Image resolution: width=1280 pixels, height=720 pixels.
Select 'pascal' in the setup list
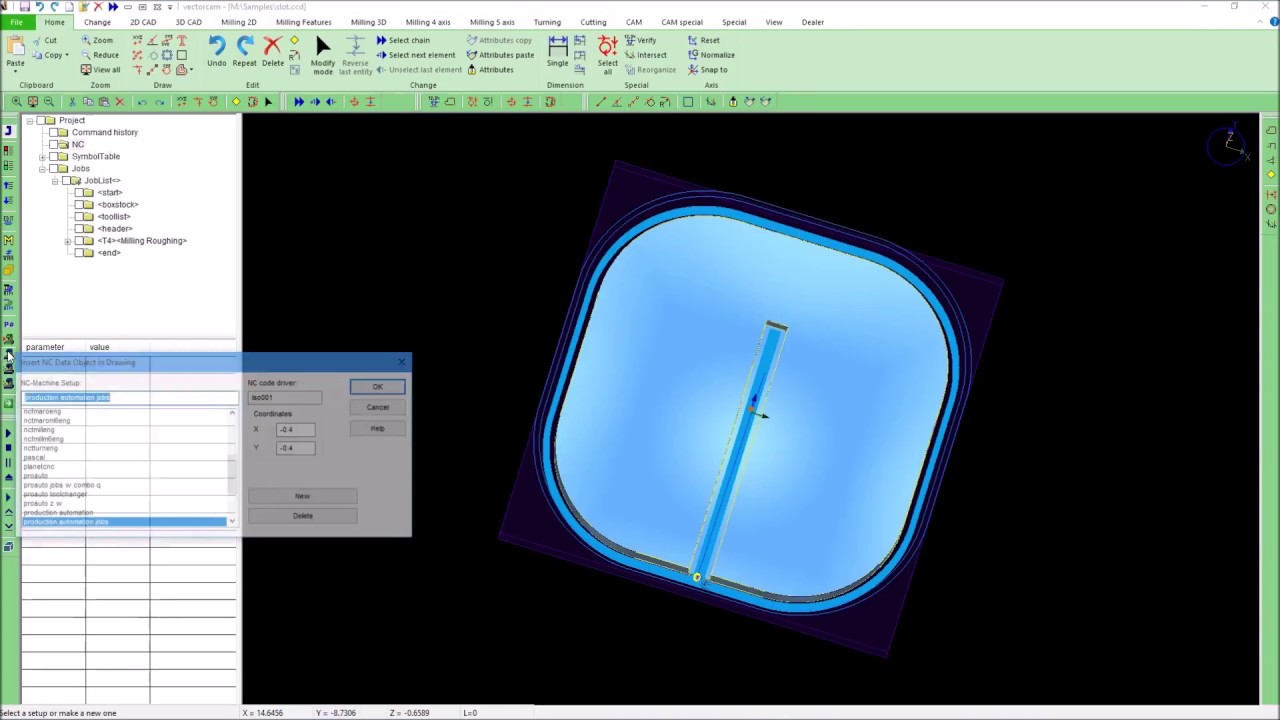34,457
